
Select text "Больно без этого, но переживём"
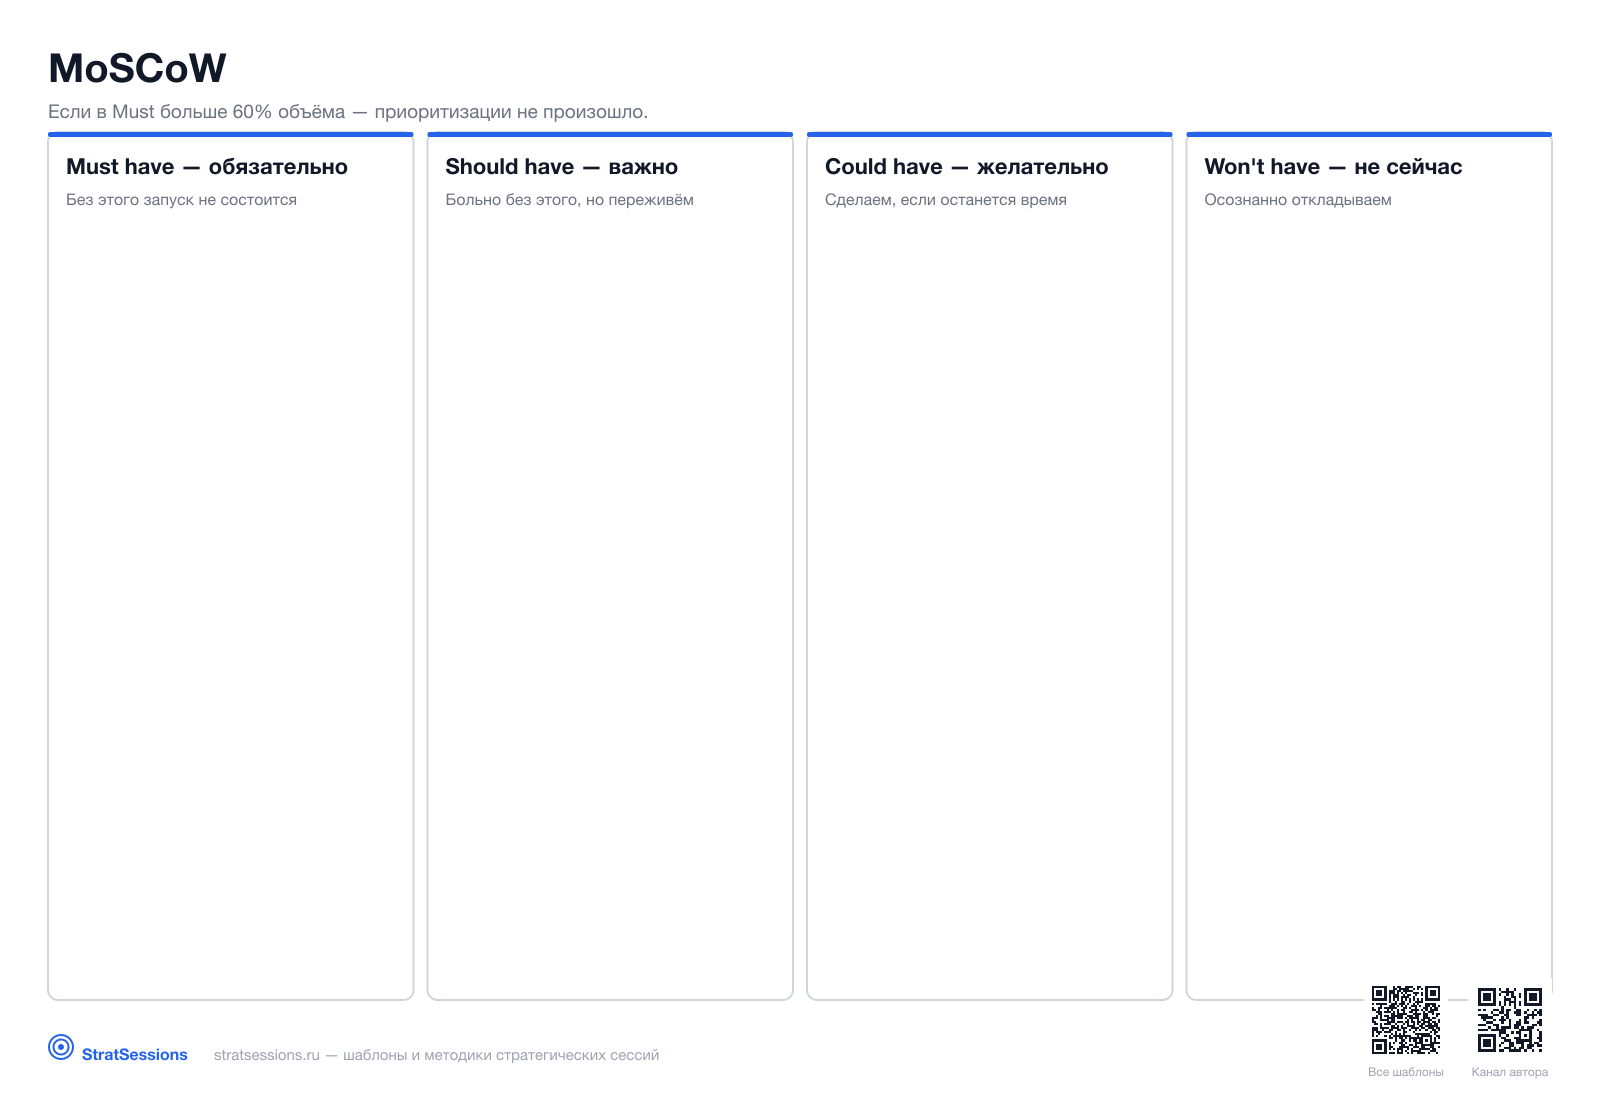(x=569, y=200)
